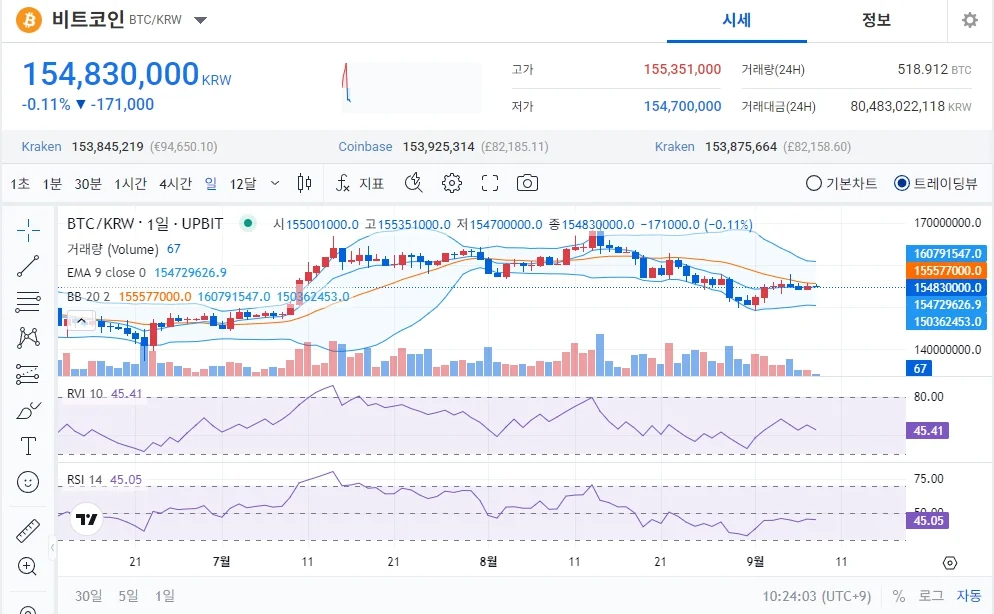The height and width of the screenshot is (614, 994).
Task: Set the chart range to 30일
Action: (88, 596)
